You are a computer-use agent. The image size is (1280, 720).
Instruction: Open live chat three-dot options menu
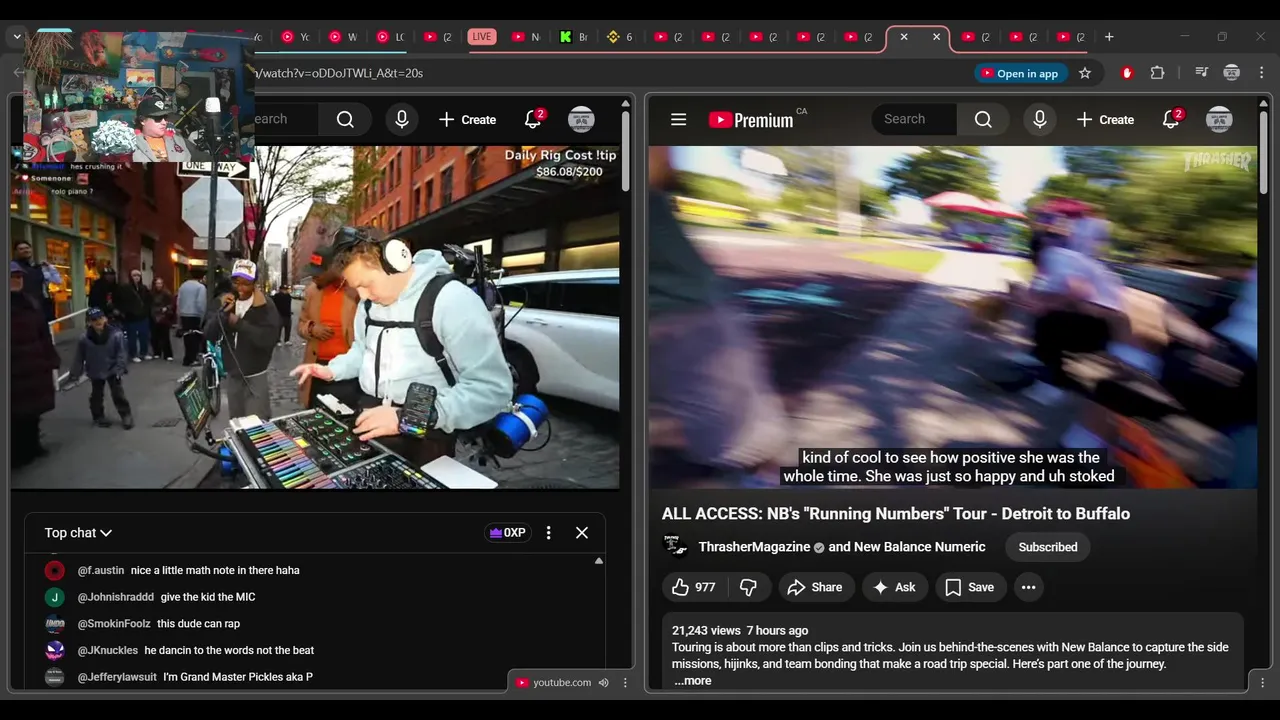(548, 533)
